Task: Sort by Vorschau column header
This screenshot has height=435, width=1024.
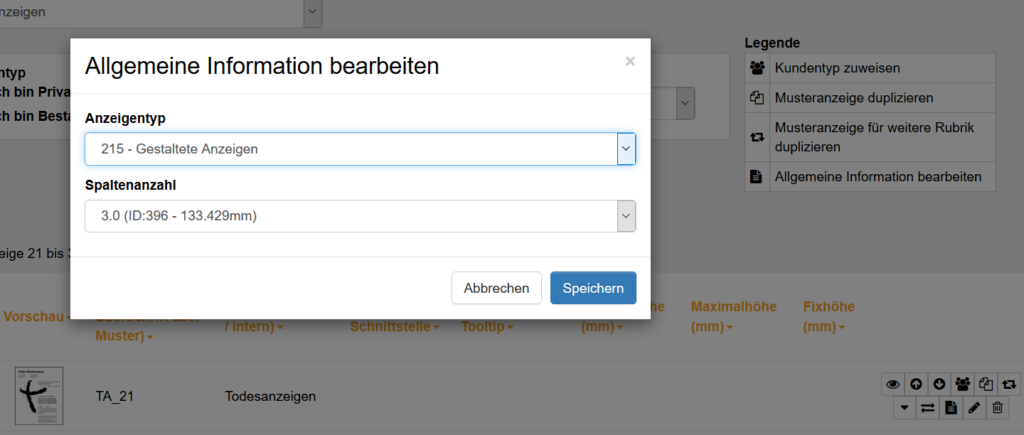Action: (x=37, y=317)
